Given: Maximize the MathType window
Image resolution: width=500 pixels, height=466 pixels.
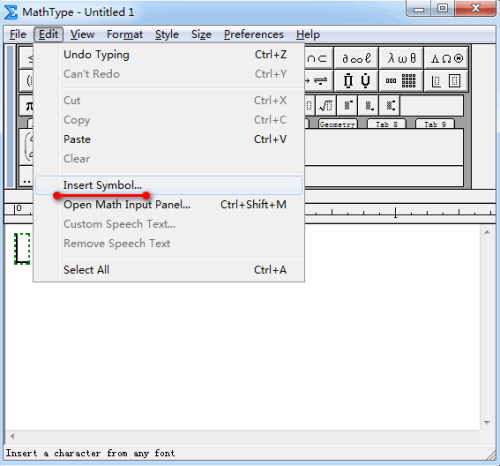Looking at the screenshot, I should click(442, 8).
